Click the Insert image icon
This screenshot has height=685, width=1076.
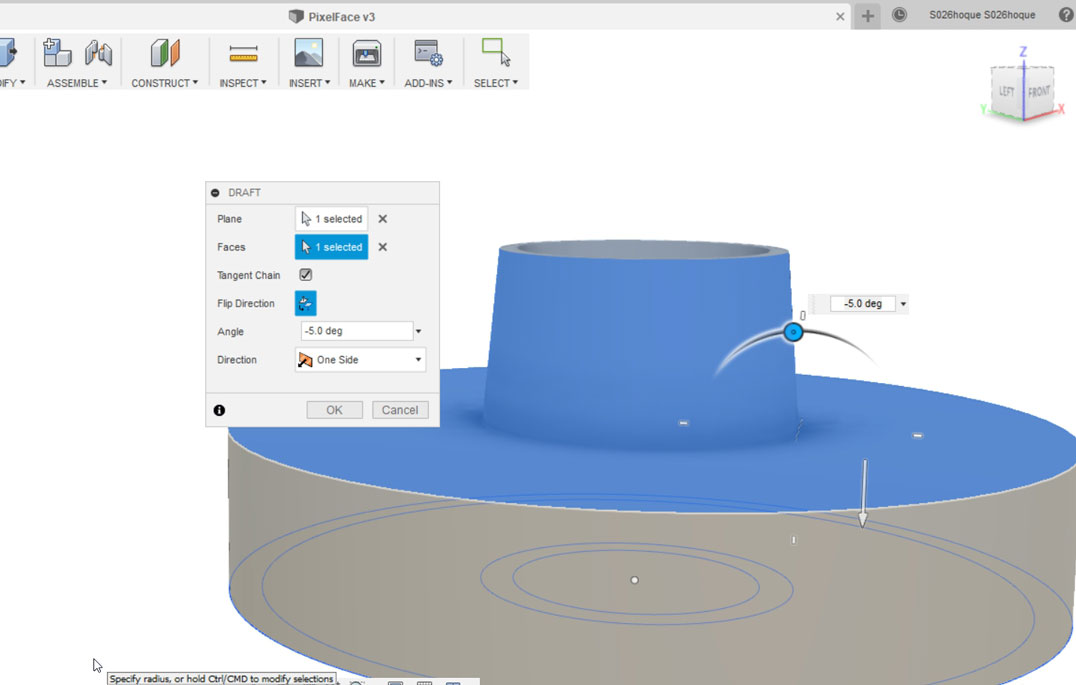click(x=309, y=53)
